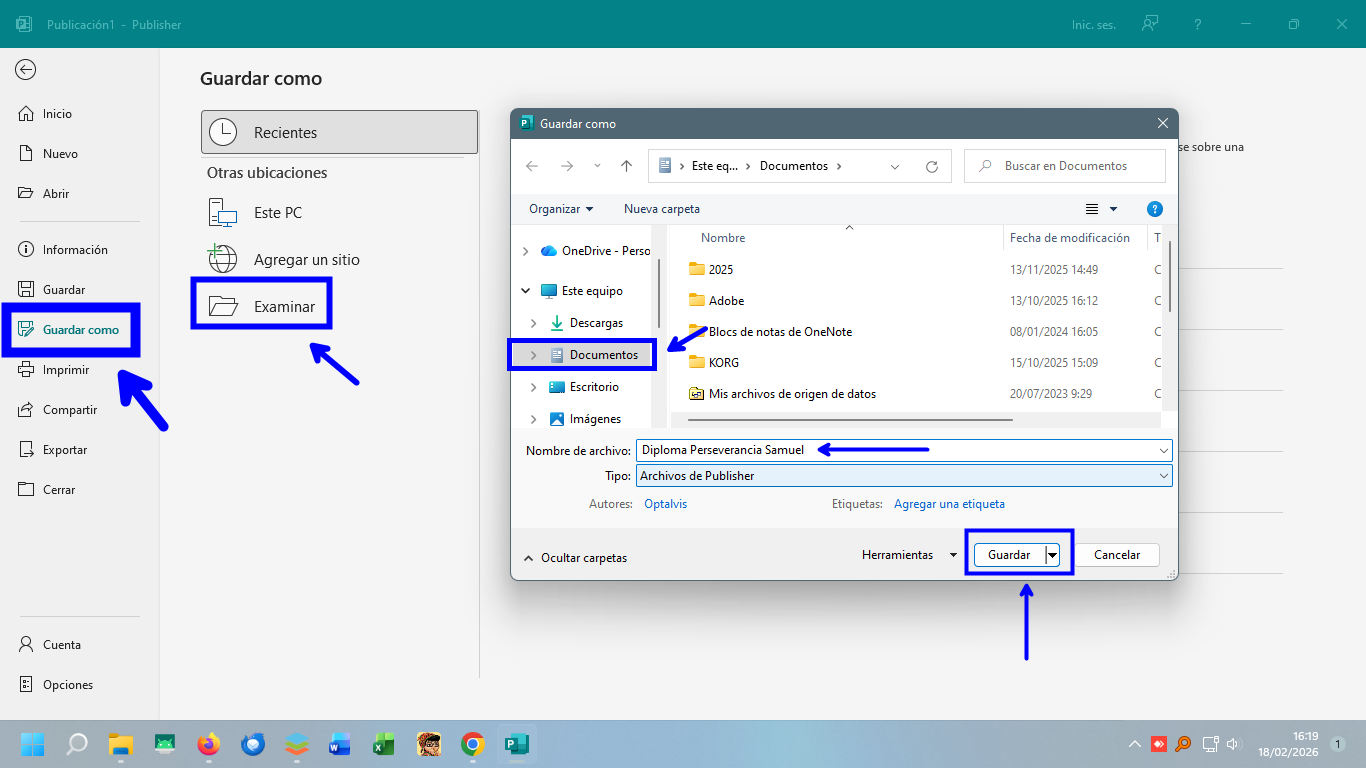Click the Guardar button in dialog

(x=1008, y=555)
